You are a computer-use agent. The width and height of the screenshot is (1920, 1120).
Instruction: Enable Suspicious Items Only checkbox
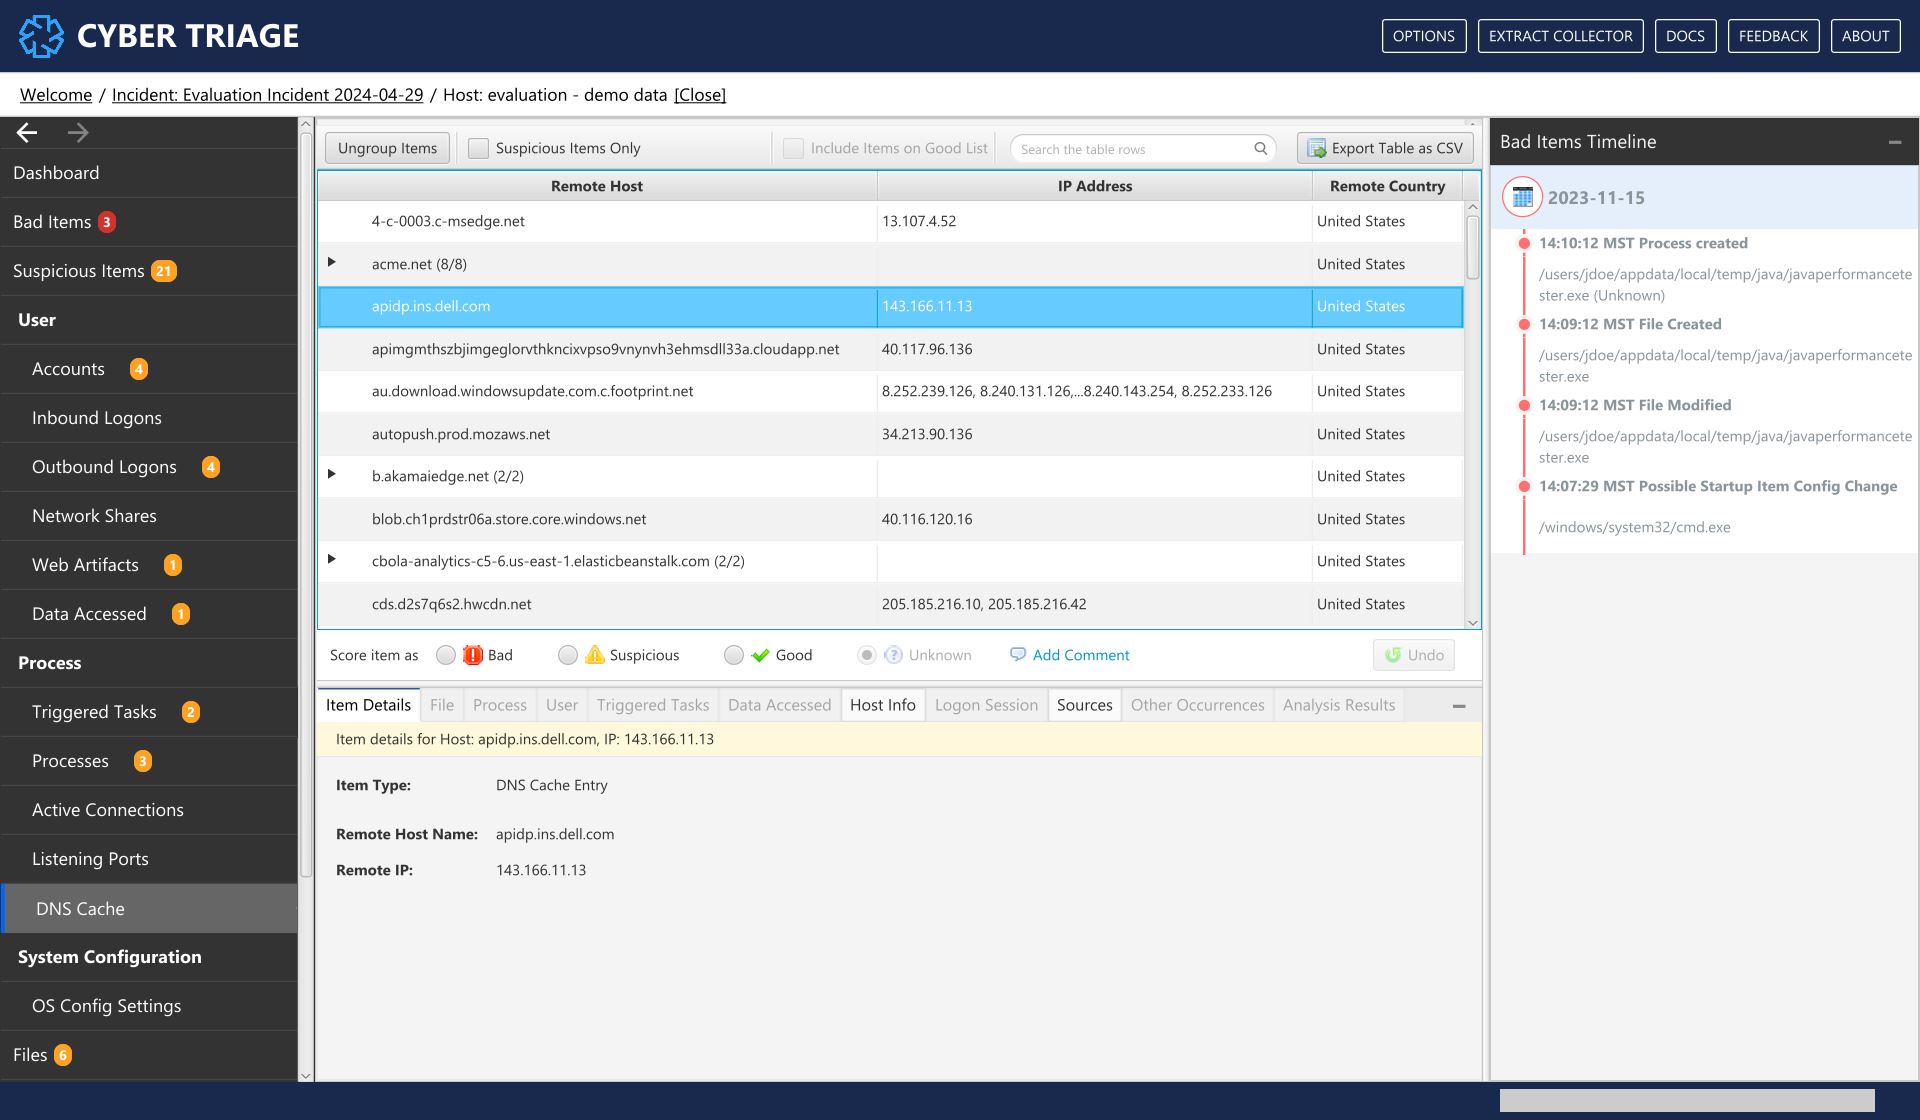pyautogui.click(x=479, y=148)
